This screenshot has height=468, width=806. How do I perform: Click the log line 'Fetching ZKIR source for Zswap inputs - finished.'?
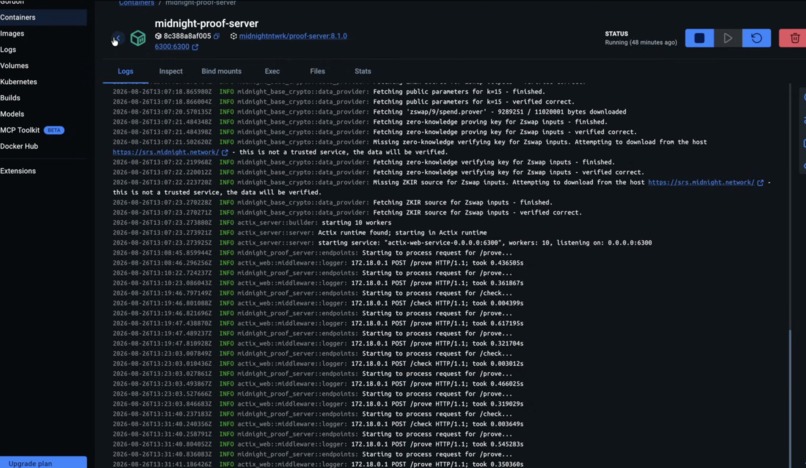(x=333, y=203)
